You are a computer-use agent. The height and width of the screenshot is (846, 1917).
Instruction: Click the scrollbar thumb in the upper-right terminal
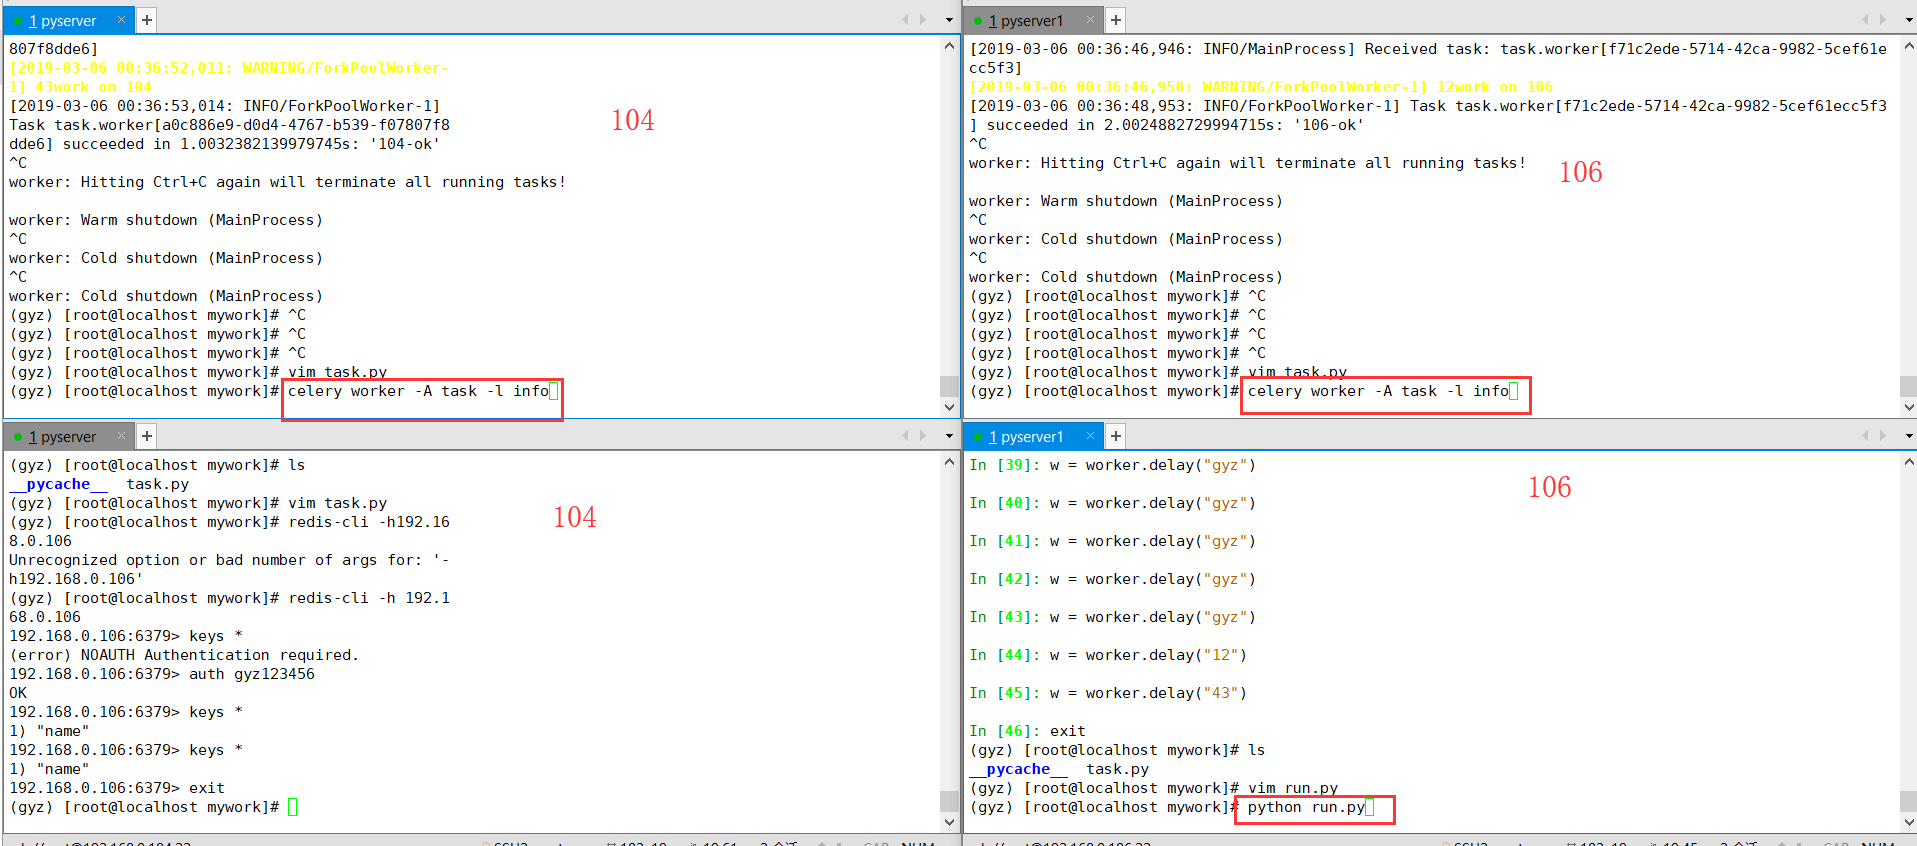click(x=1908, y=386)
